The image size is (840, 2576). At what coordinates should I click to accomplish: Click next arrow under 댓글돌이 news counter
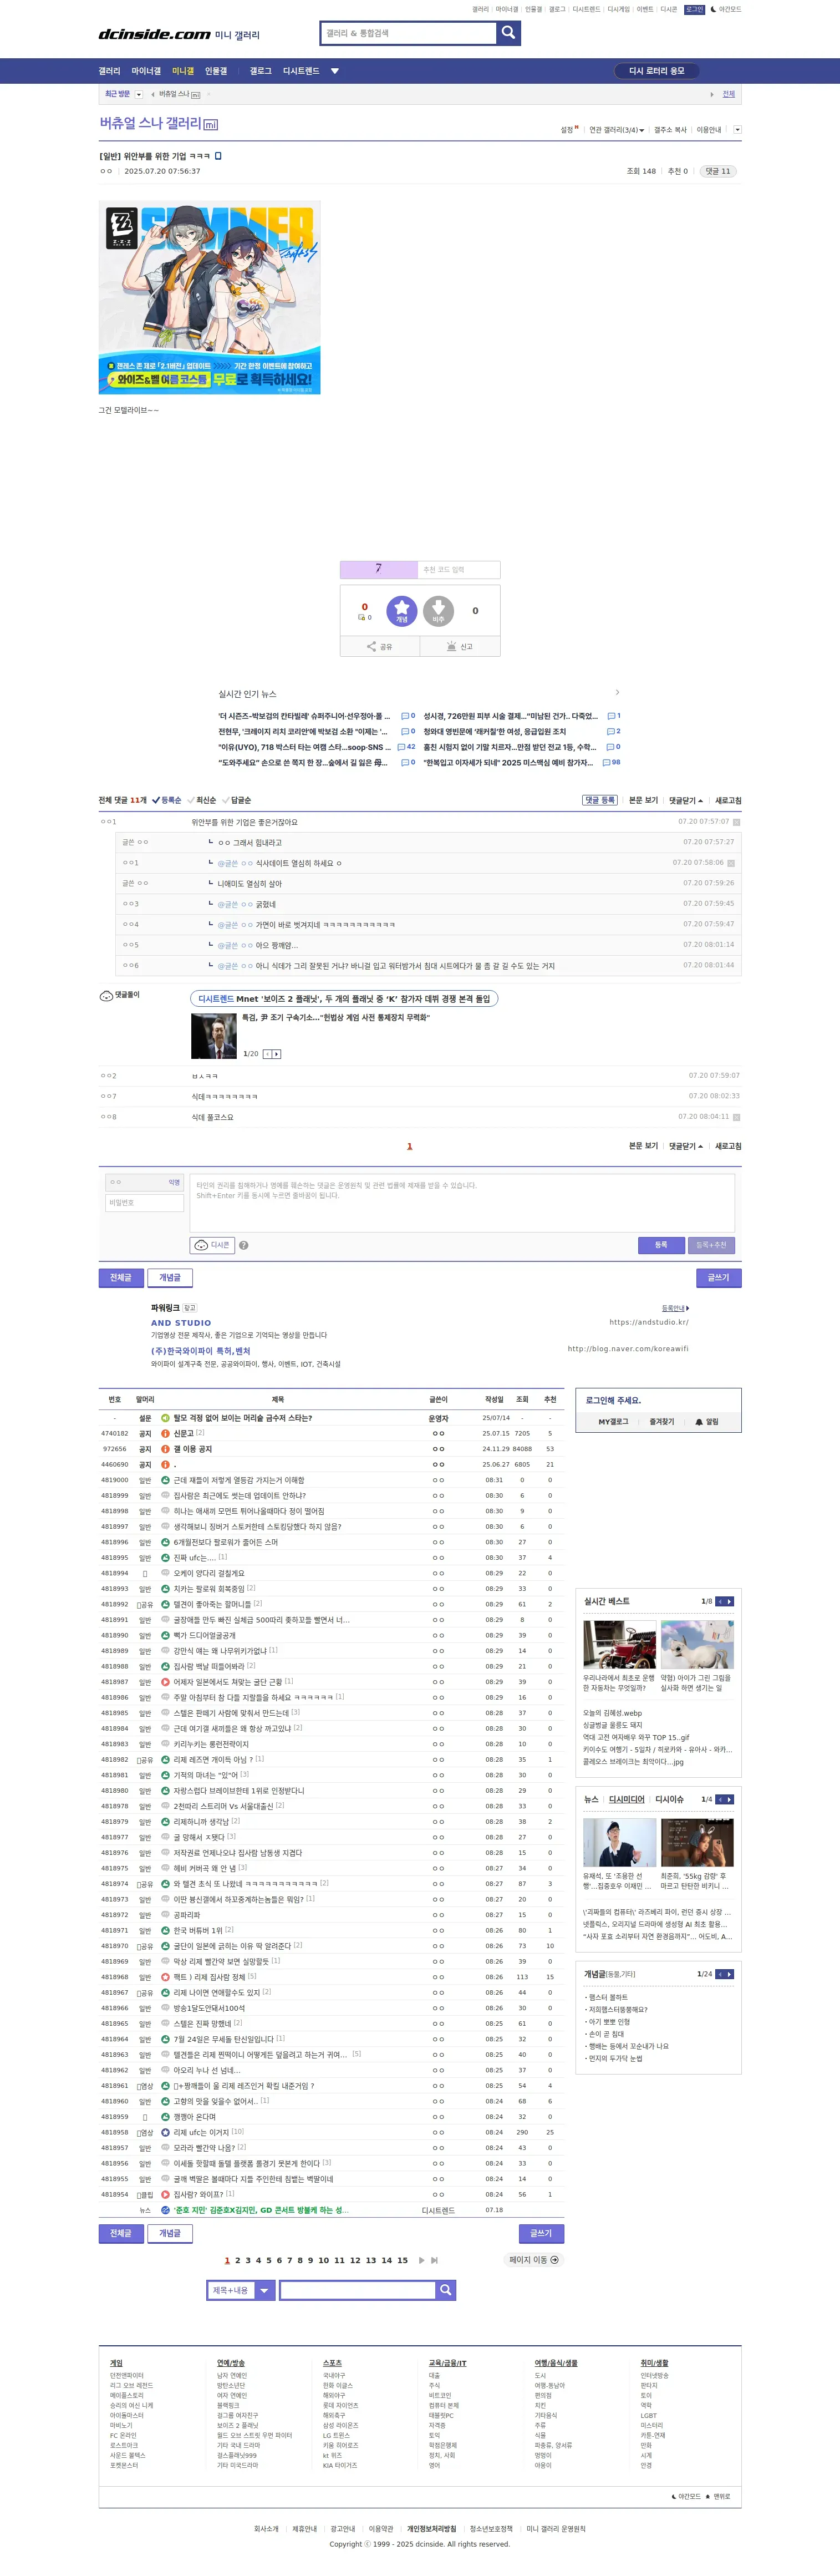[277, 1054]
